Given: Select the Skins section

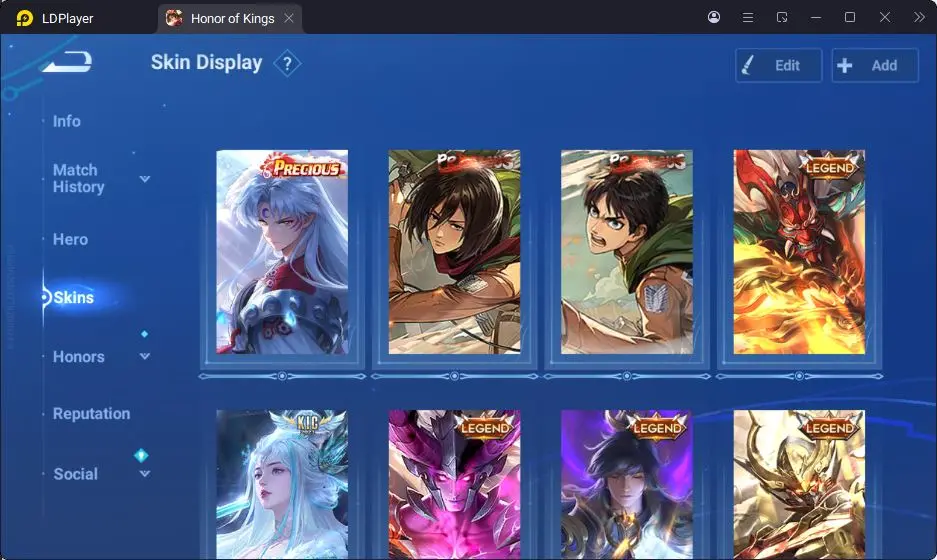Looking at the screenshot, I should point(74,297).
